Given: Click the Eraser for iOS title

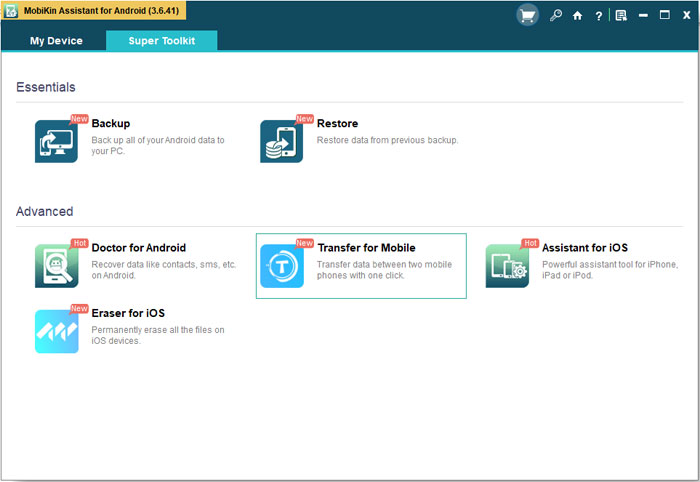Looking at the screenshot, I should pos(128,313).
